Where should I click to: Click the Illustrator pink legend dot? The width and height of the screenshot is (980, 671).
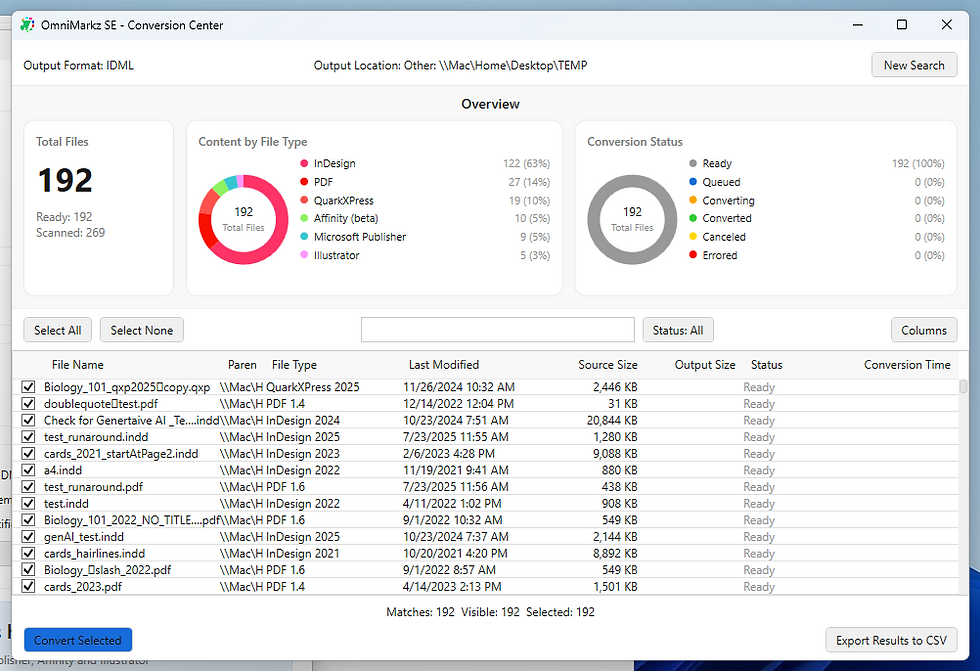304,254
